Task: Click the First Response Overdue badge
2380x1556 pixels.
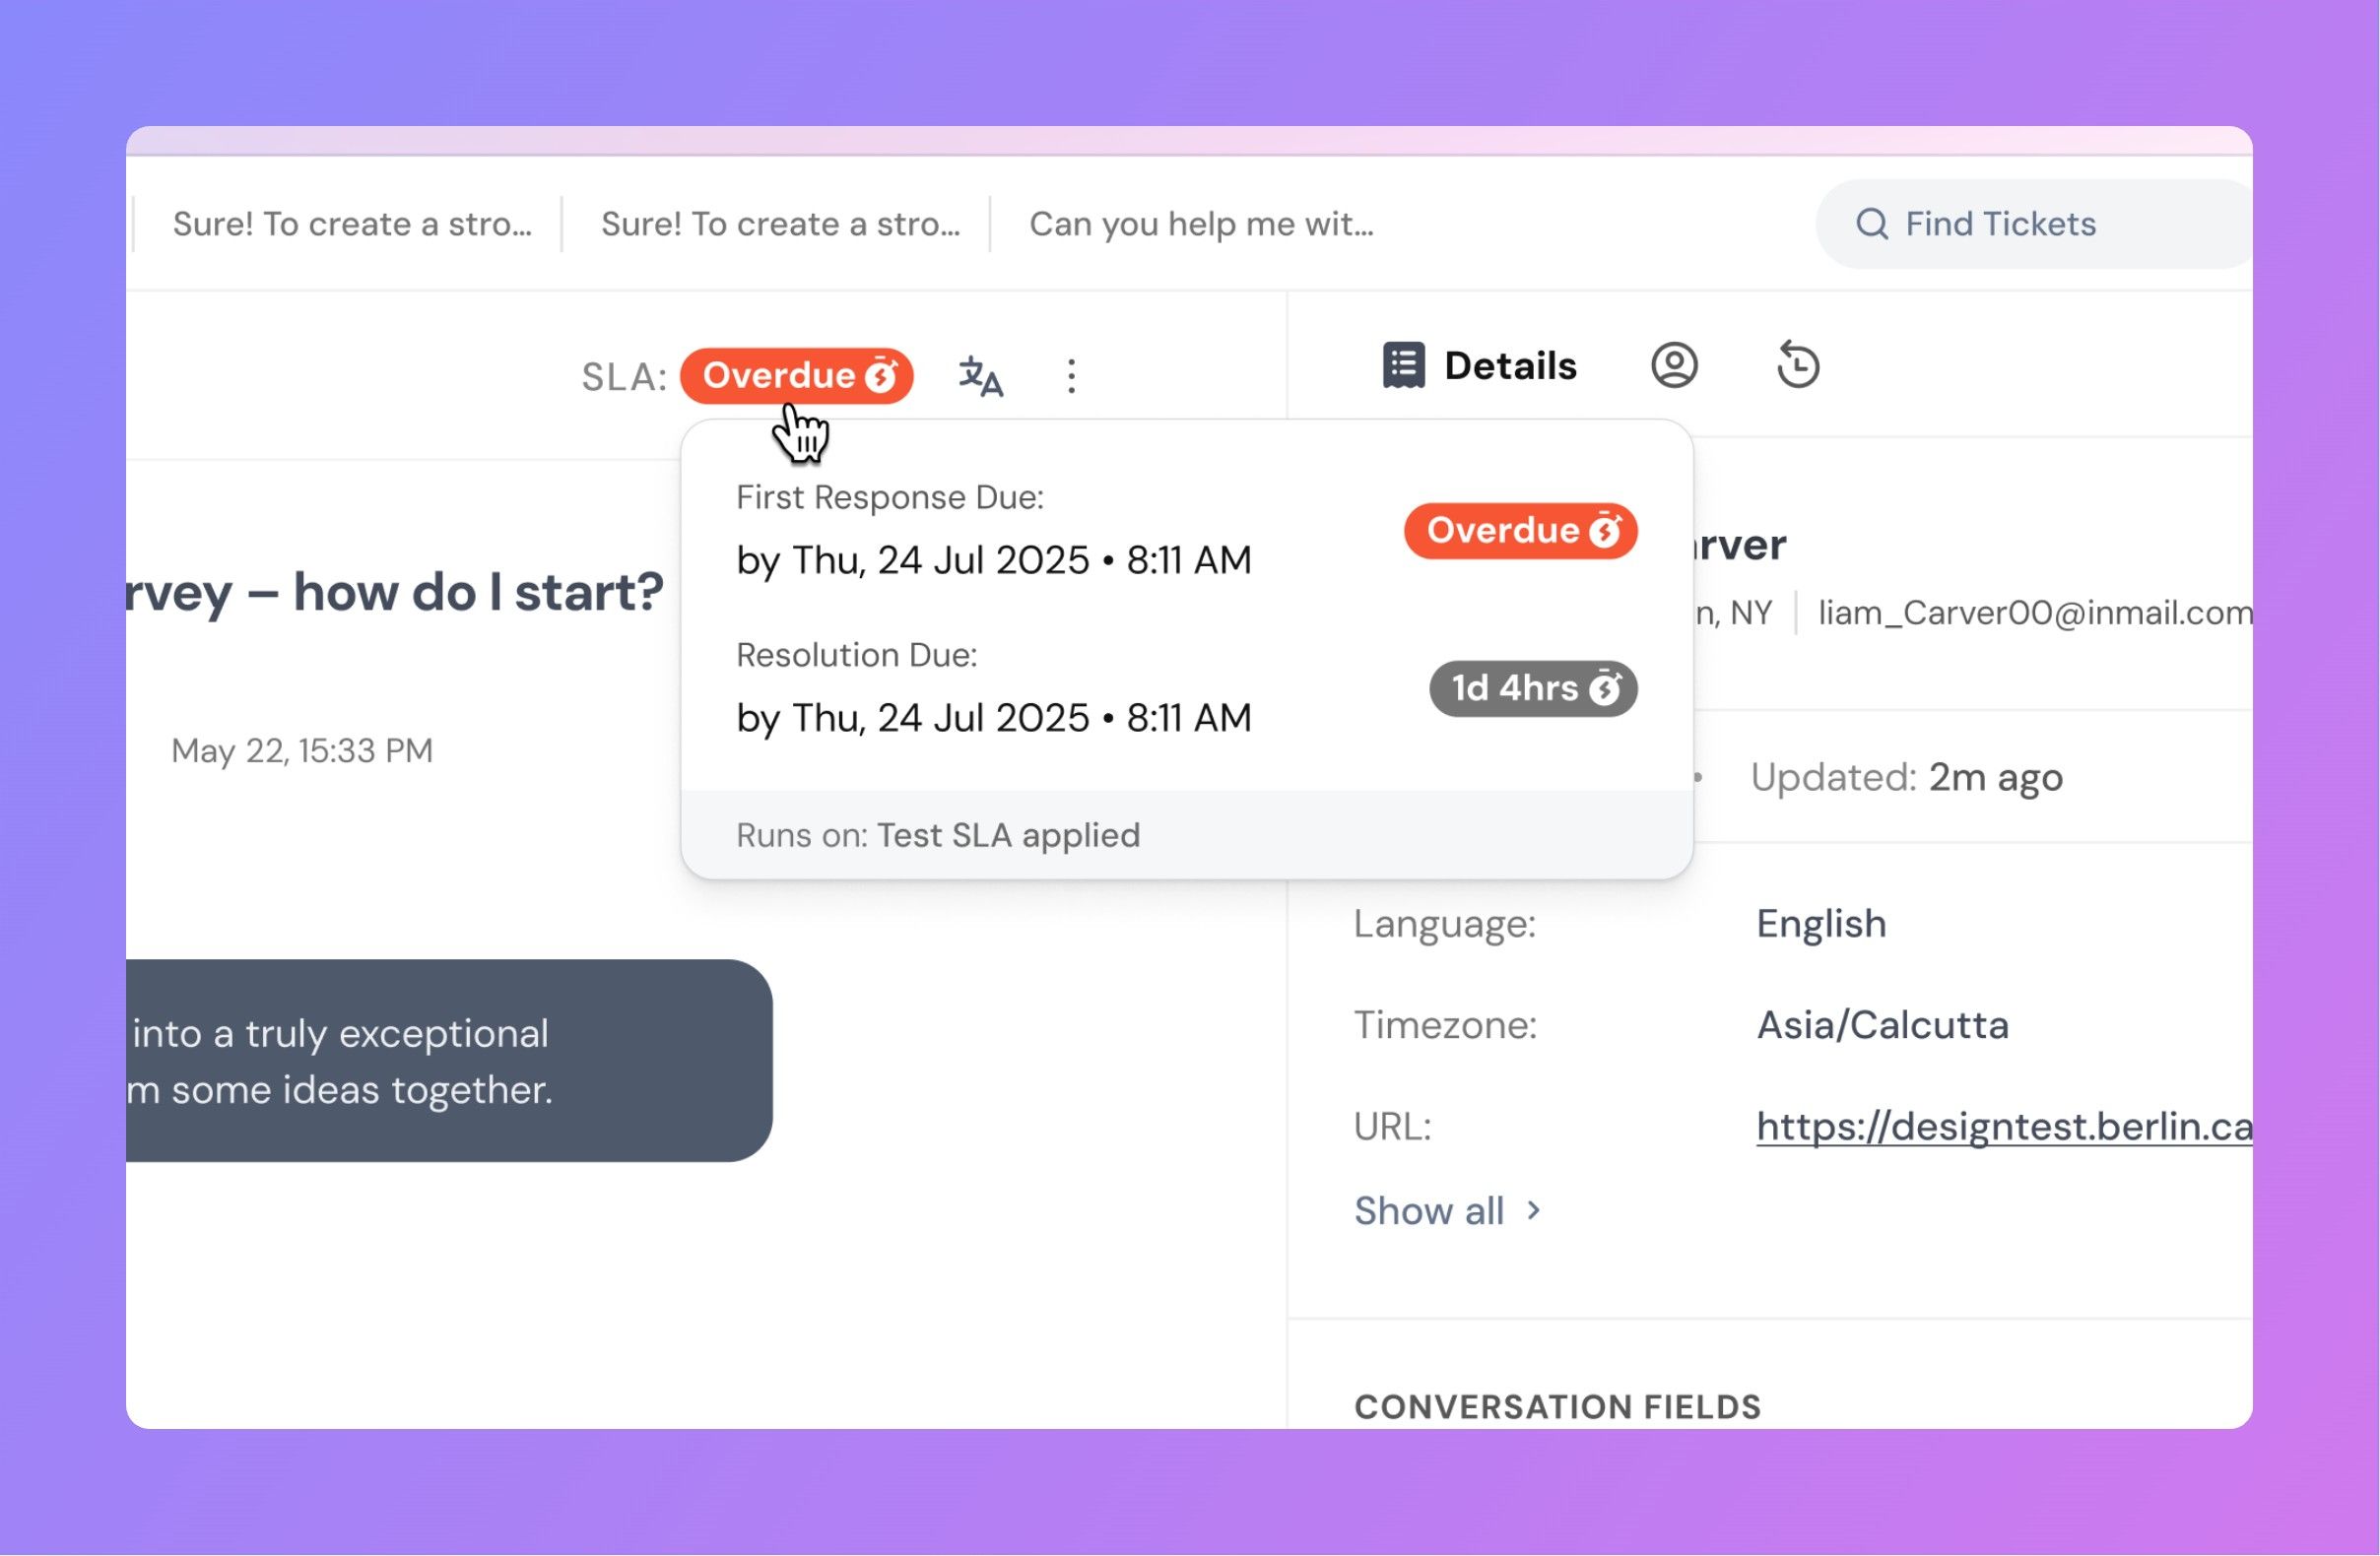Action: click(1520, 531)
